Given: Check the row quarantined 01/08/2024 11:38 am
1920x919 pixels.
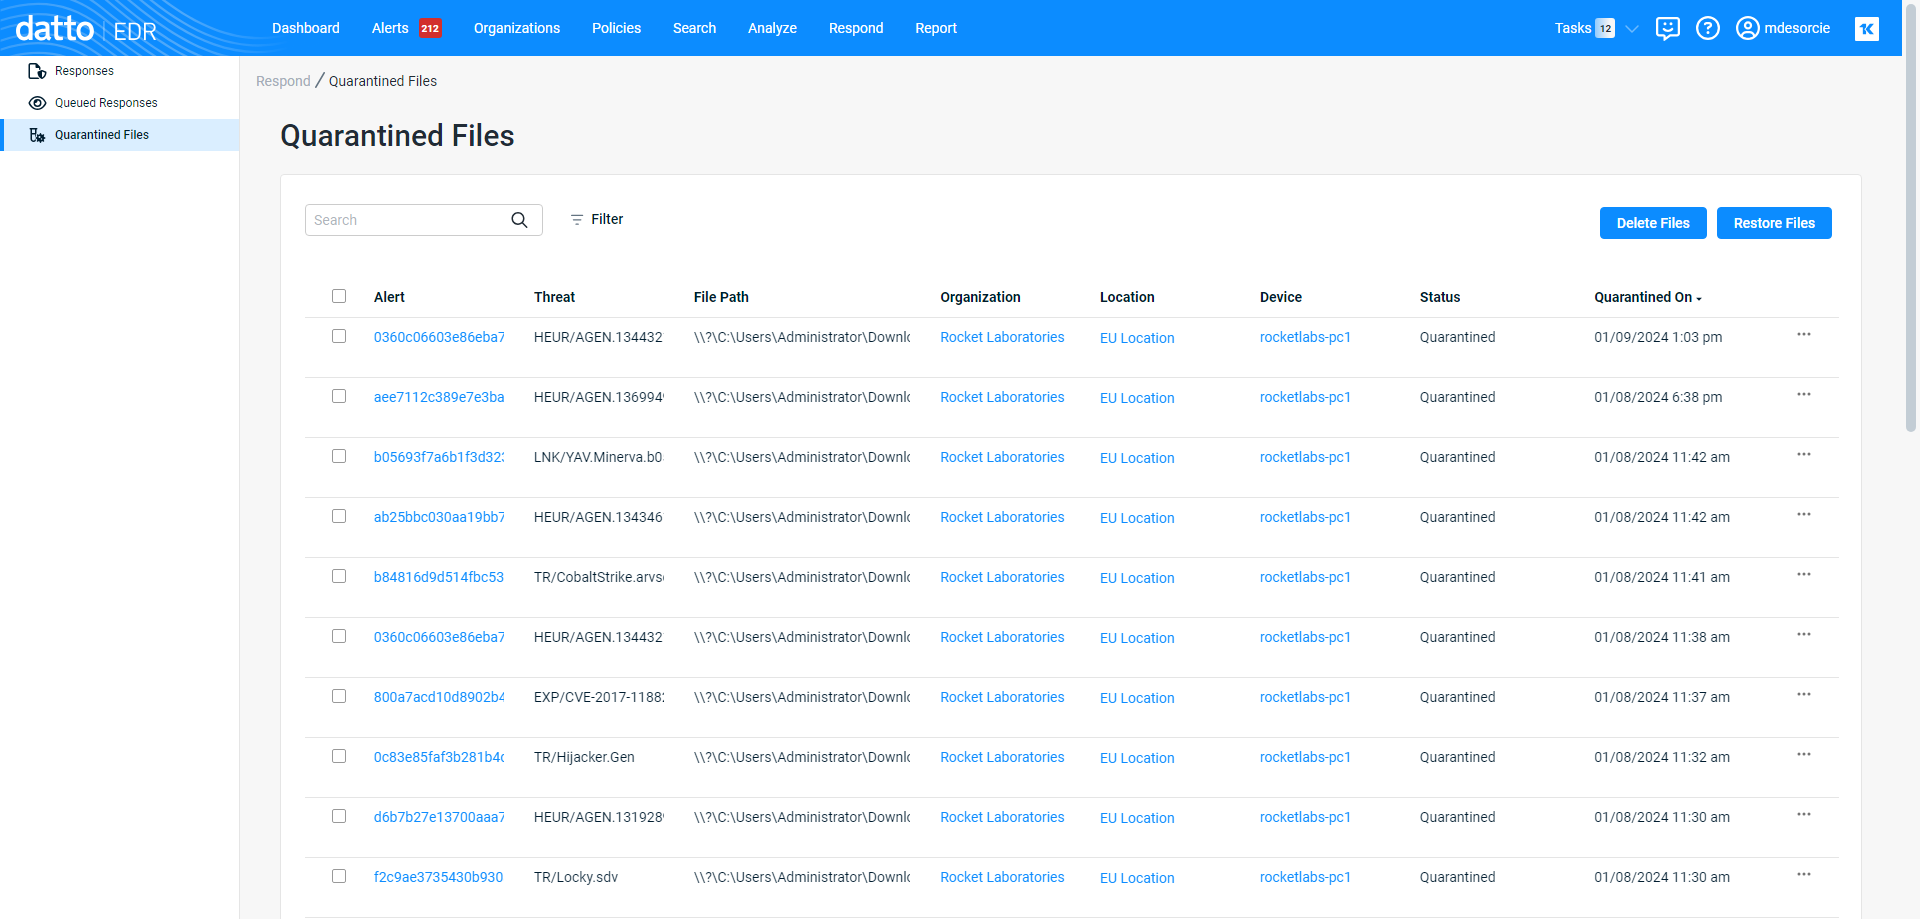Looking at the screenshot, I should tap(339, 636).
